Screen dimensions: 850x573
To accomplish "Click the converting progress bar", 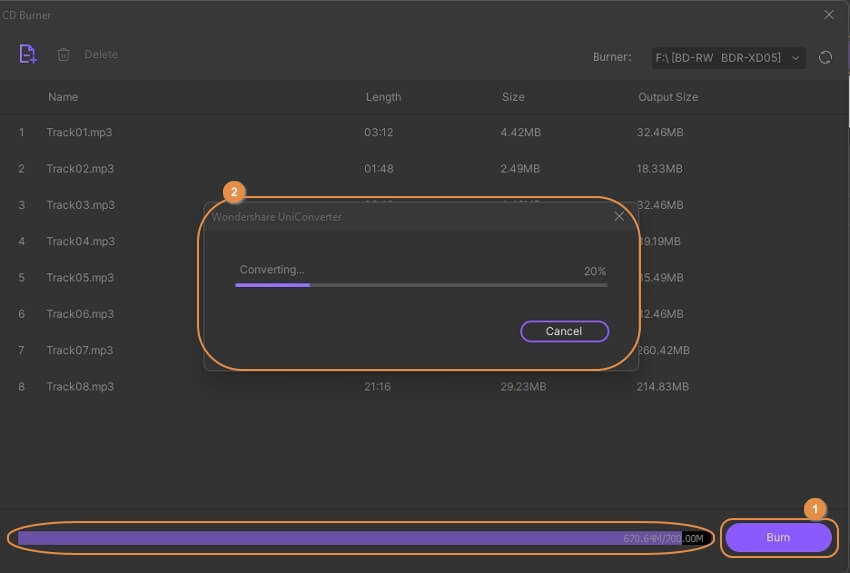I will pyautogui.click(x=421, y=285).
